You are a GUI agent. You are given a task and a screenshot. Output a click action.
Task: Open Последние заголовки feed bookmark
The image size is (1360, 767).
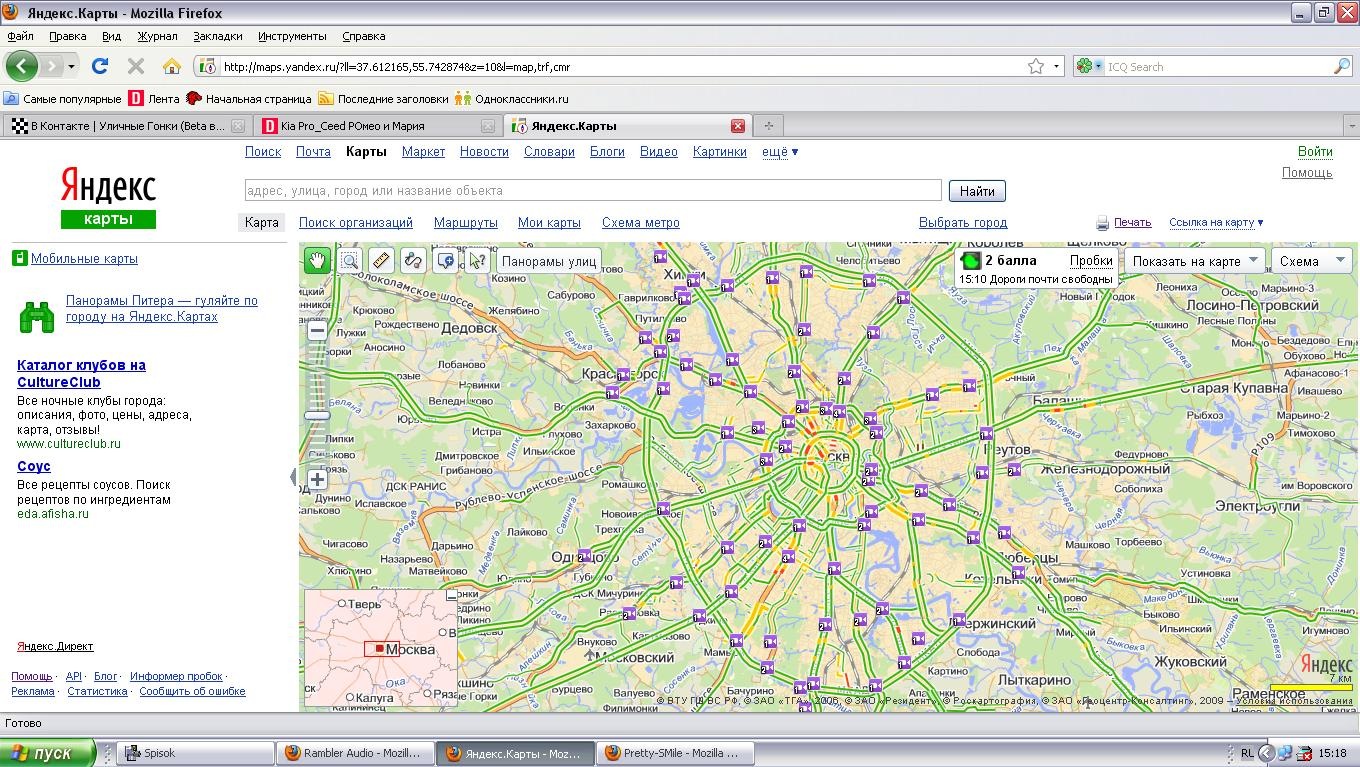click(x=383, y=99)
